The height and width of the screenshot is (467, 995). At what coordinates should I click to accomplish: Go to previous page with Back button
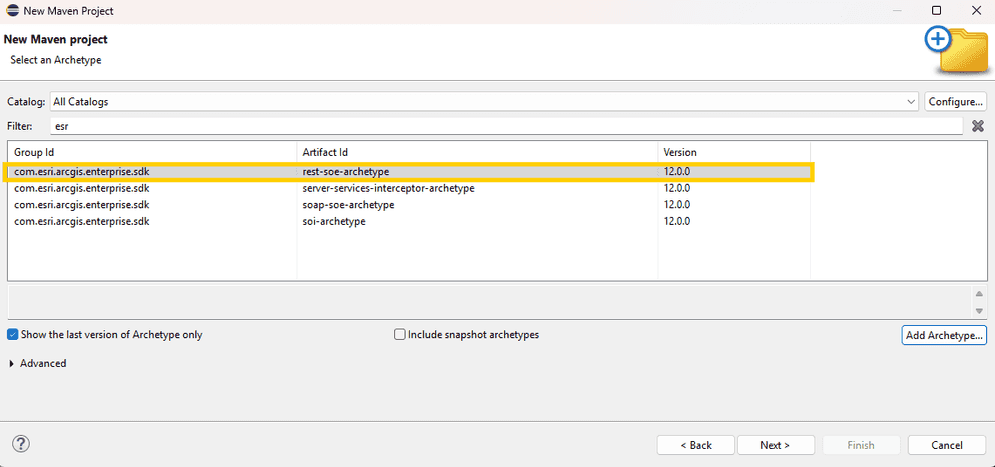coord(695,445)
